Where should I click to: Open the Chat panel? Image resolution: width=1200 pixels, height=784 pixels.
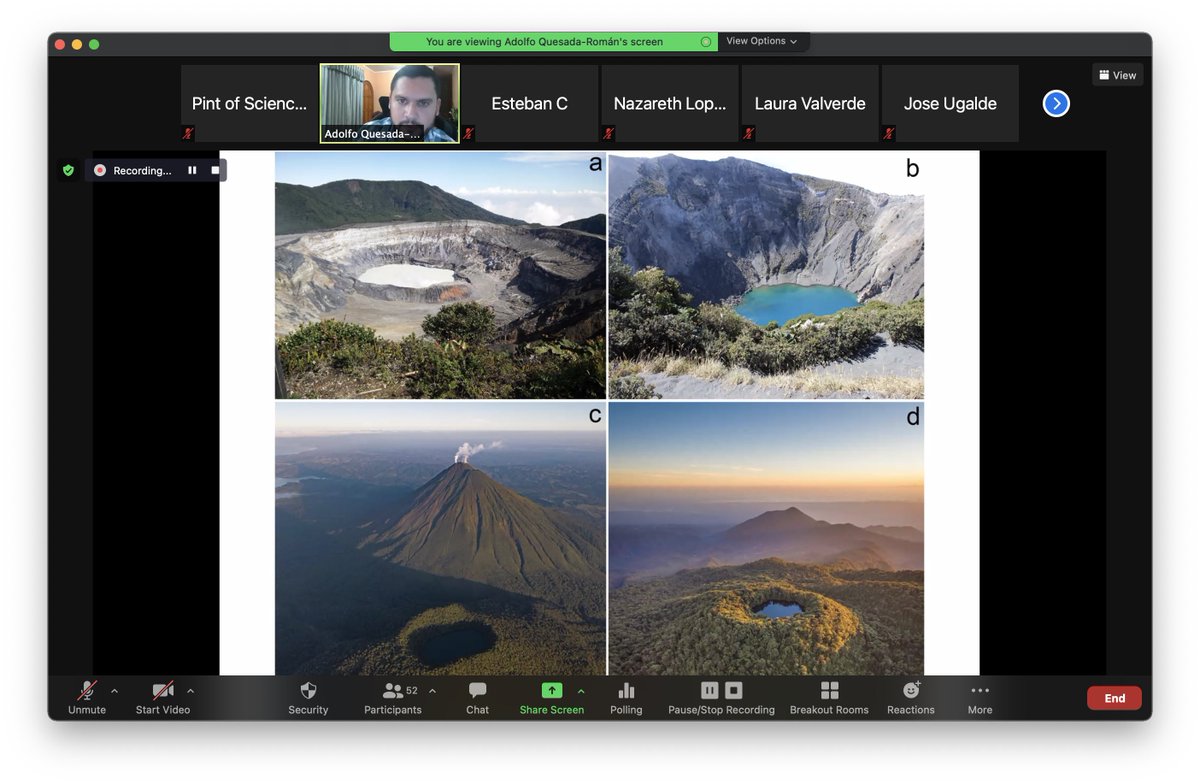[477, 697]
